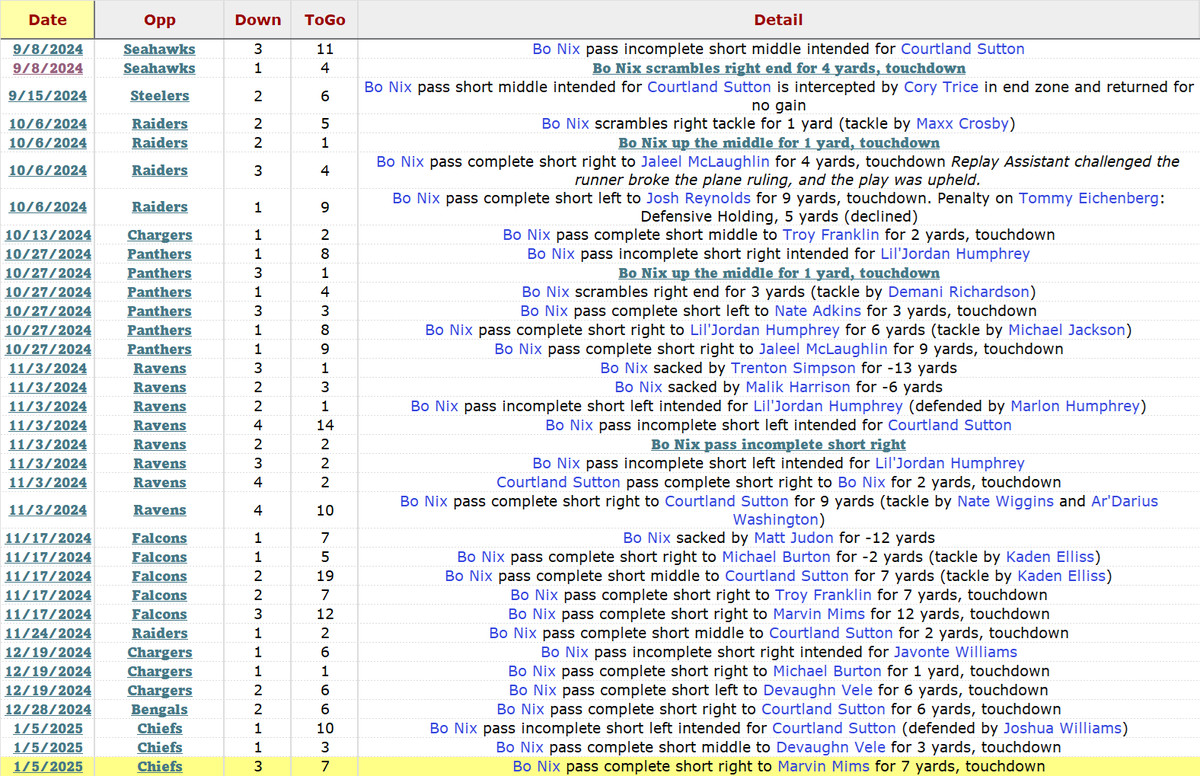Click the Opp column header

pos(159,19)
